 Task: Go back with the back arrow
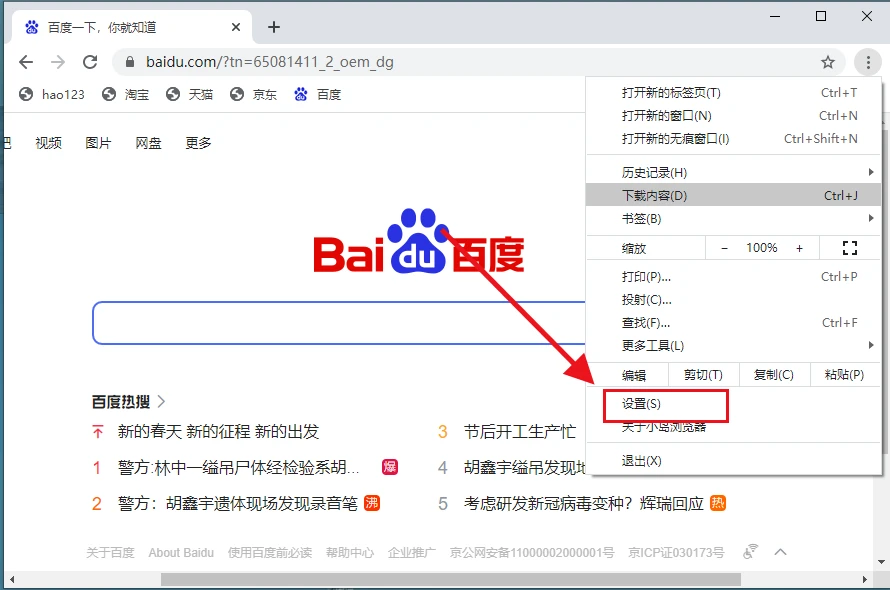26,62
